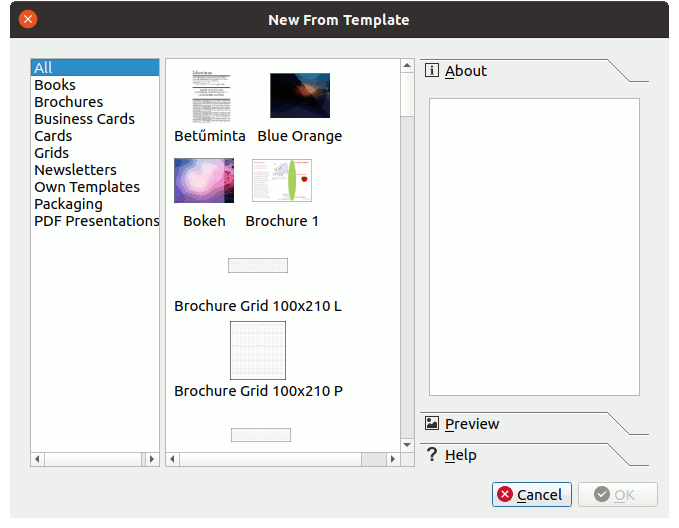The height and width of the screenshot is (528, 679).
Task: Choose the Blue Orange template thumbnail
Action: pos(299,96)
